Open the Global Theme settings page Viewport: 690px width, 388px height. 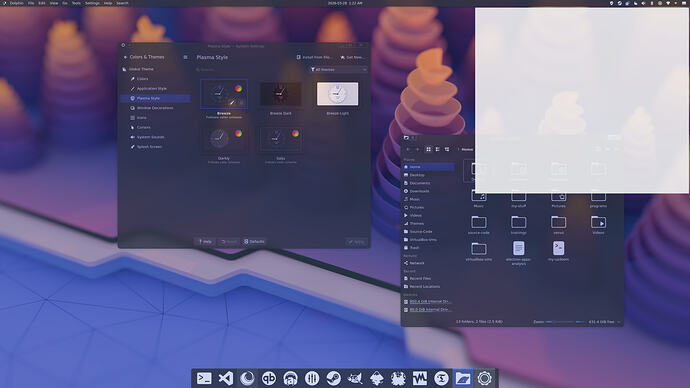coord(155,69)
